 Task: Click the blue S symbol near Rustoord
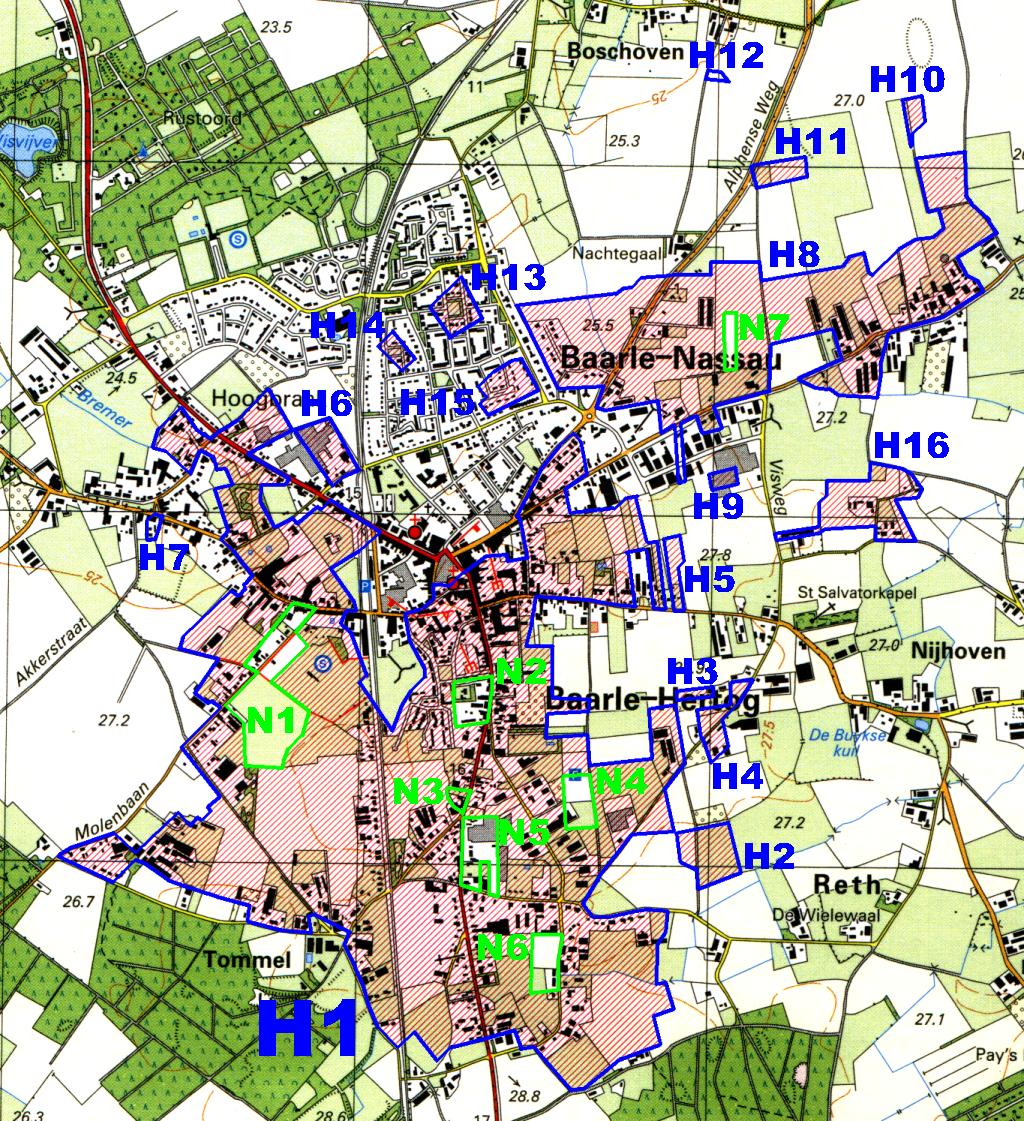[x=239, y=239]
